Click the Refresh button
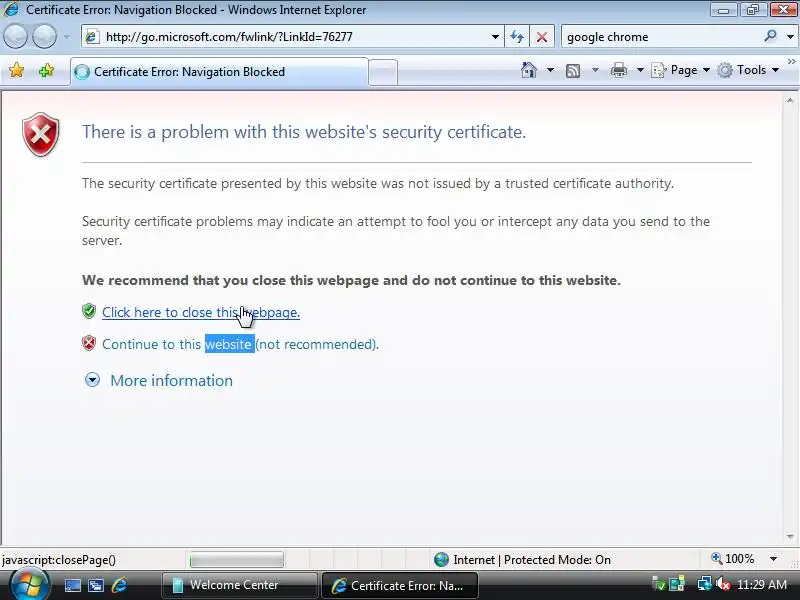 tap(517, 37)
